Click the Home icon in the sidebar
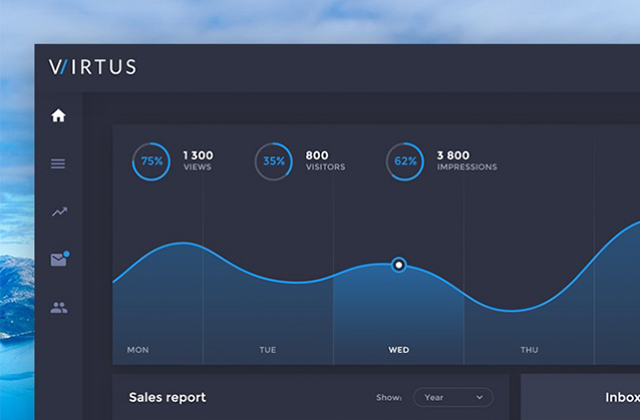640x420 pixels. coord(58,116)
